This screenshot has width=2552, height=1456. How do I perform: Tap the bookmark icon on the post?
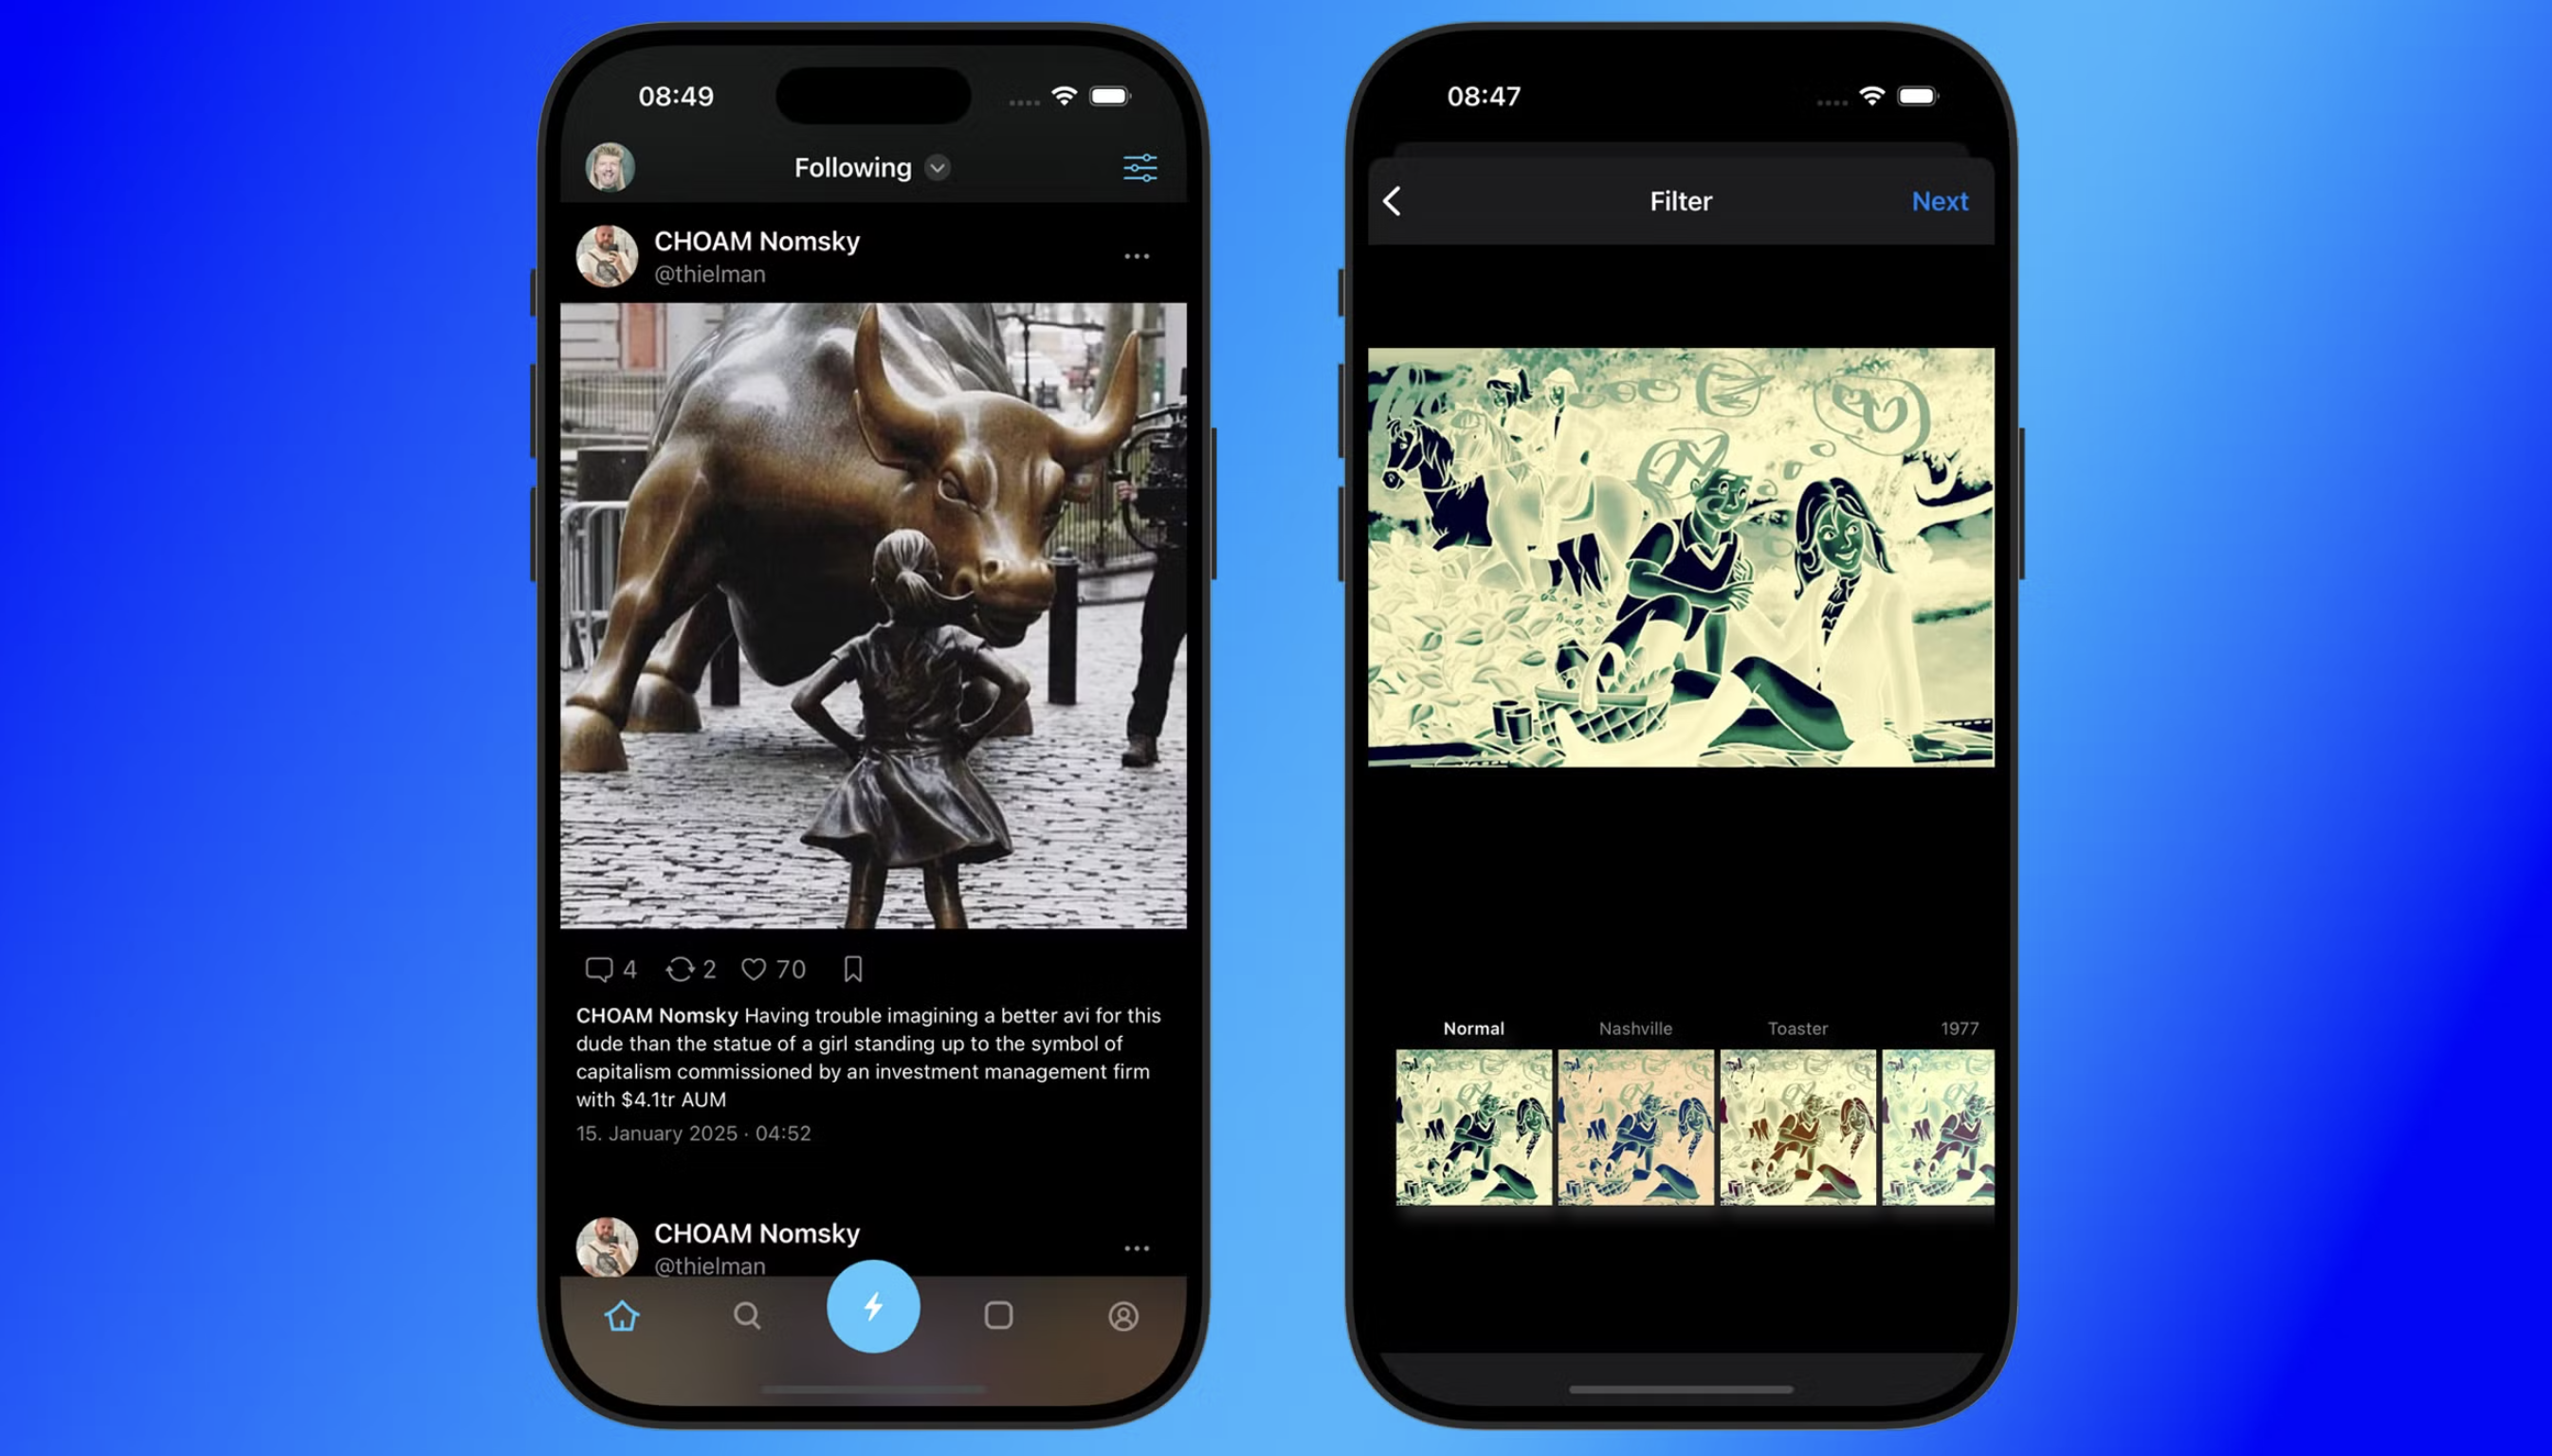tap(852, 969)
